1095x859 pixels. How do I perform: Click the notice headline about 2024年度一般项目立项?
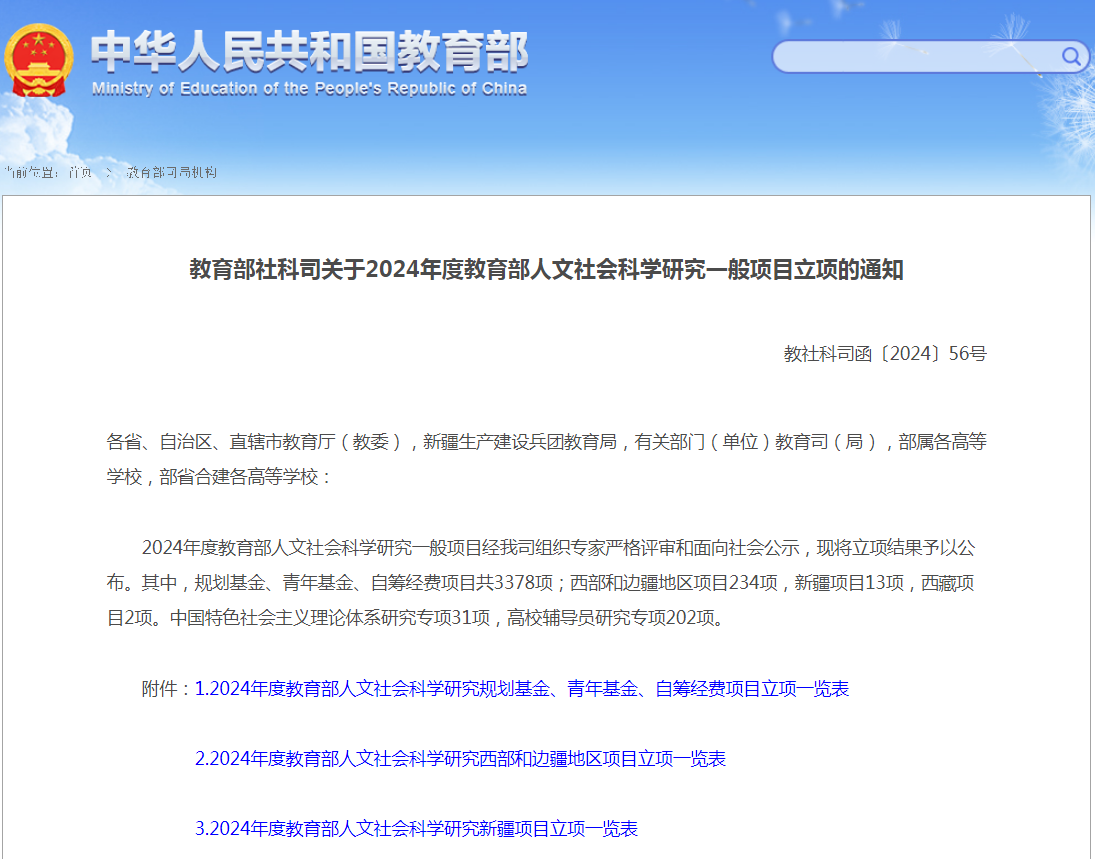click(546, 270)
